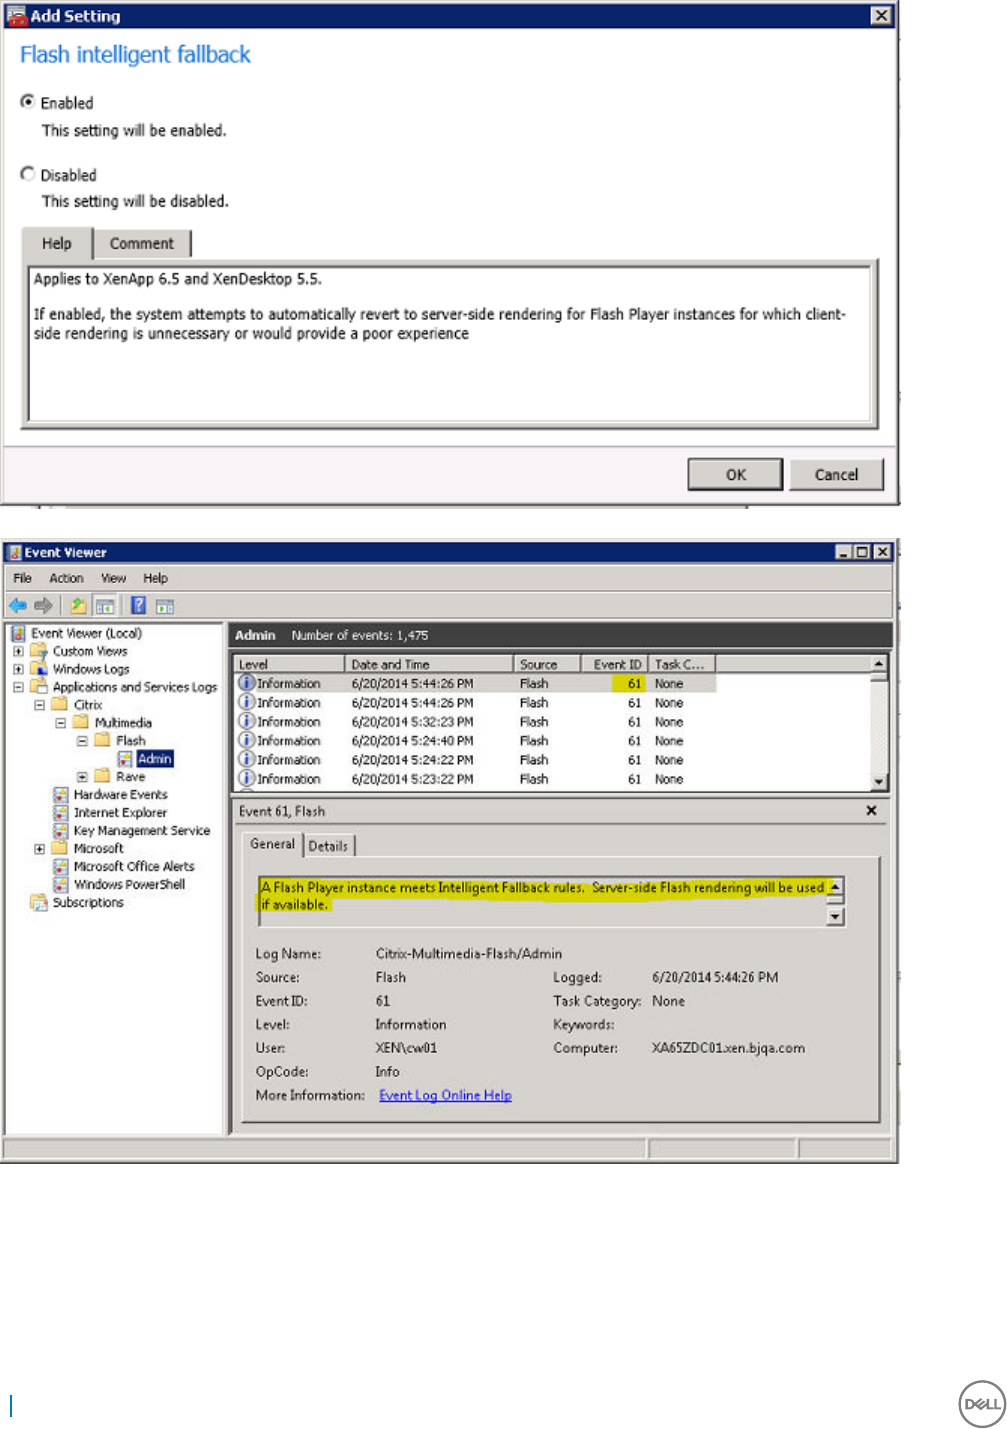Select the Admin log tree item
The image size is (1007, 1429).
coord(155,759)
